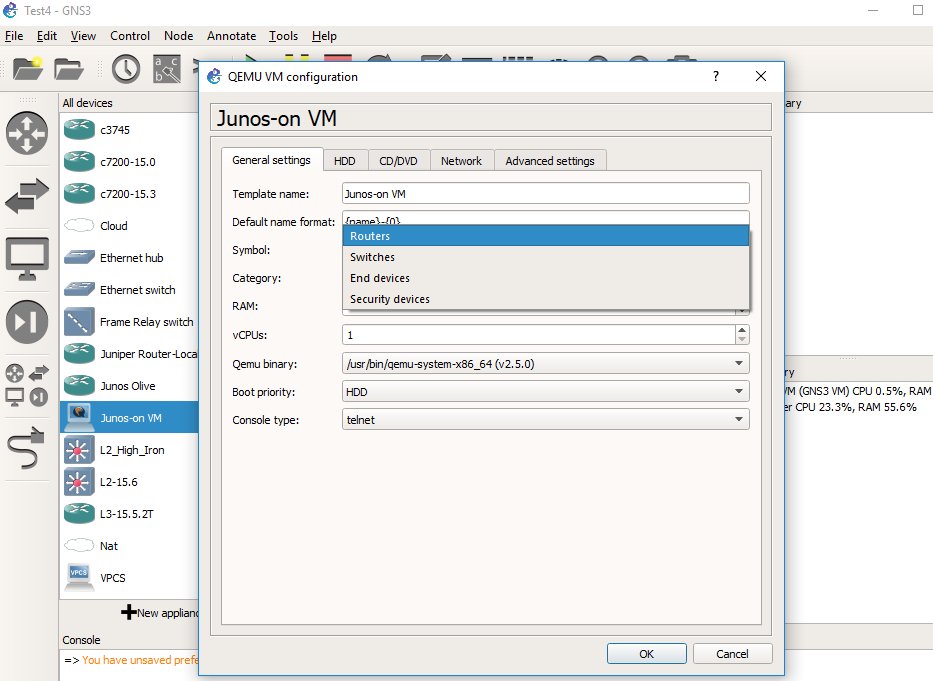Image resolution: width=933 pixels, height=681 pixels.
Task: Browse all devices icon
Action: (27, 385)
